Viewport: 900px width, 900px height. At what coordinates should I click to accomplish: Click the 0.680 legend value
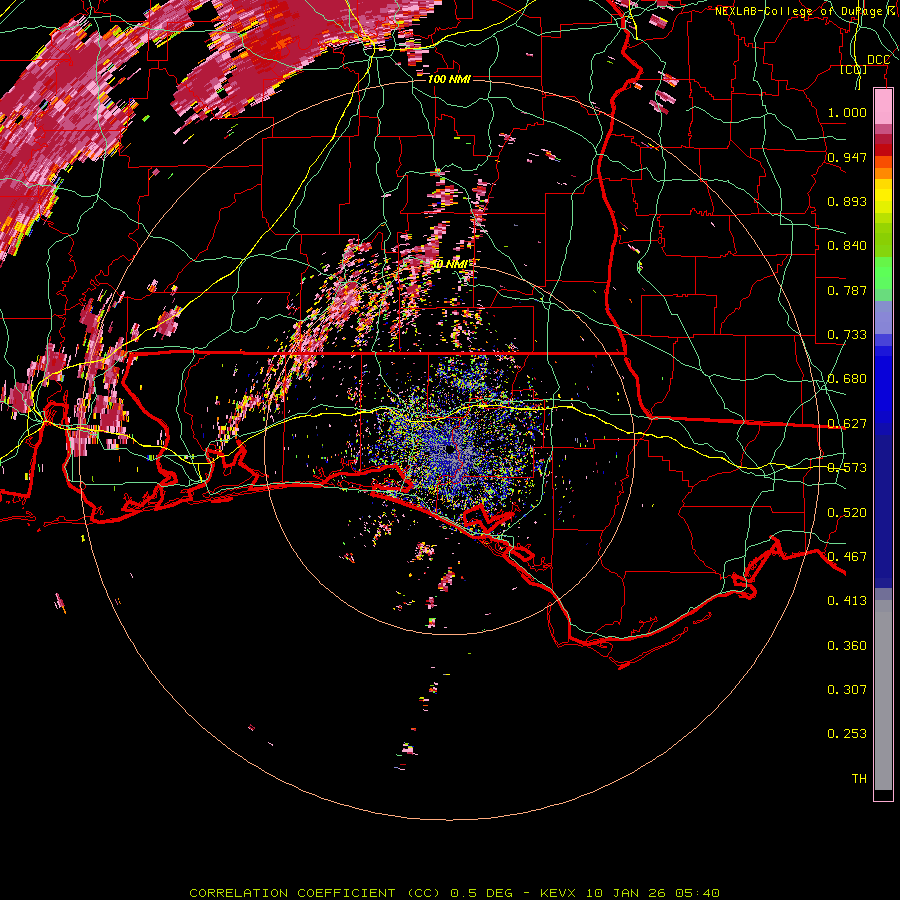[847, 379]
